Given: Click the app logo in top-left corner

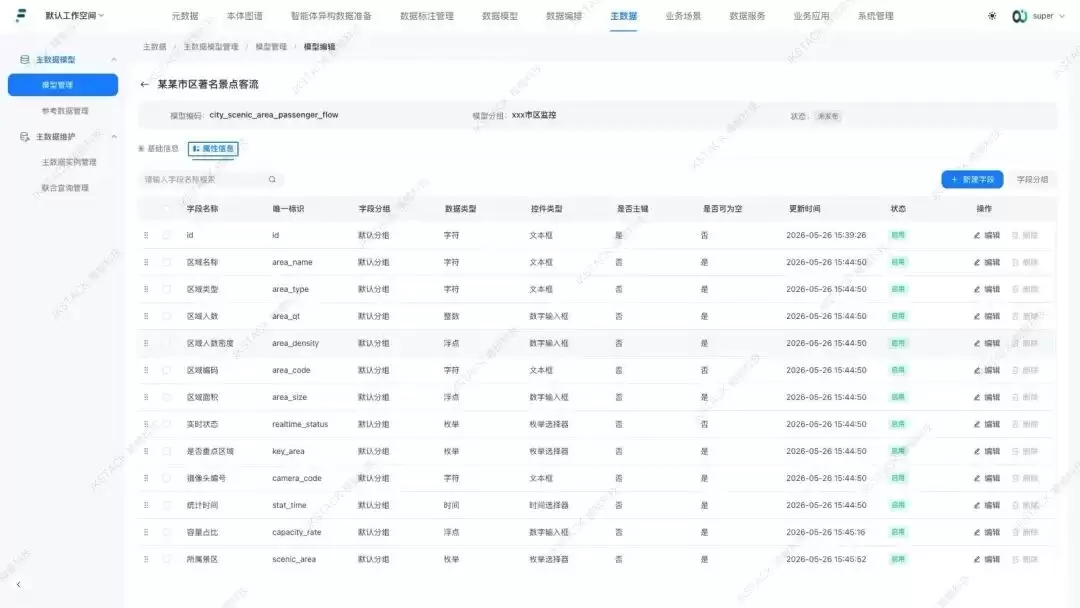Looking at the screenshot, I should (21, 15).
